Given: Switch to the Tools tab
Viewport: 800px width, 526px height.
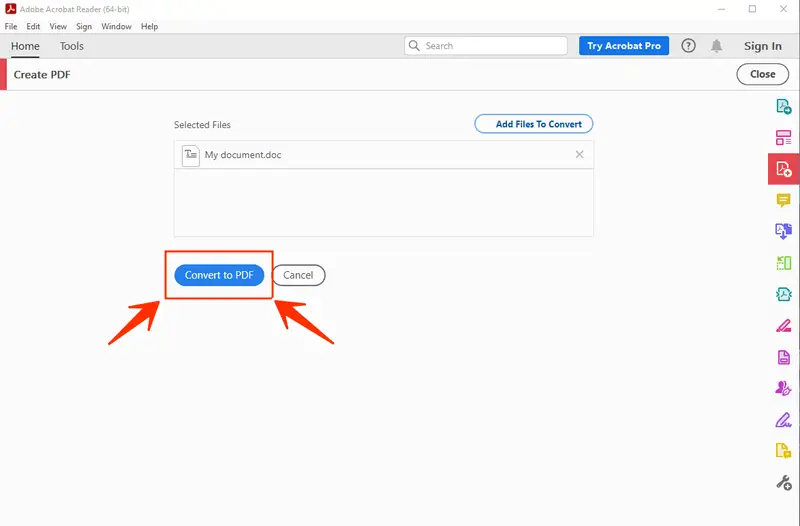Looking at the screenshot, I should tap(72, 46).
